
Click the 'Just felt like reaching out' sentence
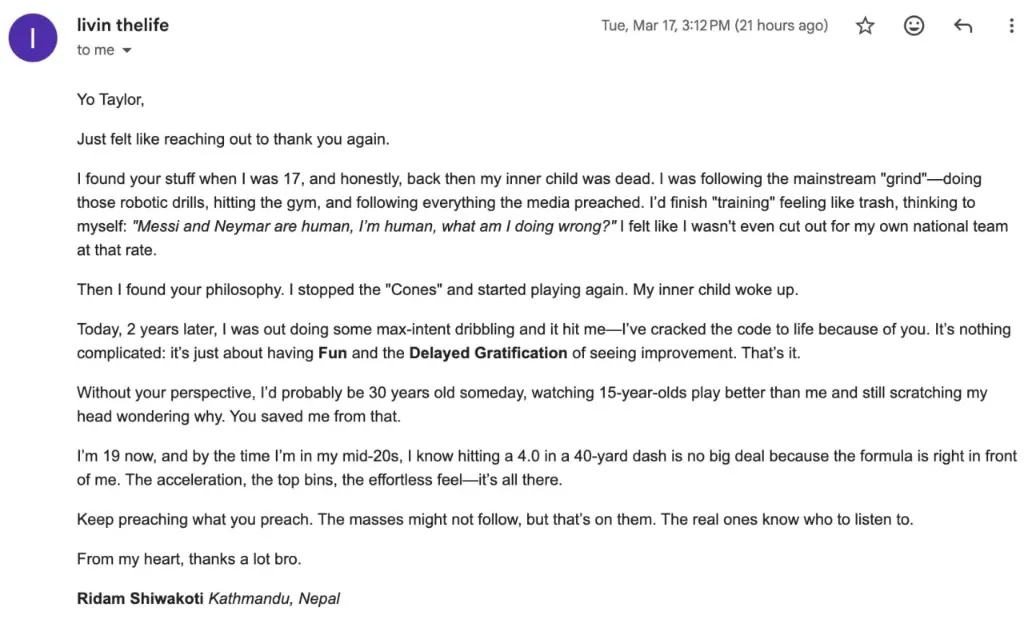tap(232, 139)
